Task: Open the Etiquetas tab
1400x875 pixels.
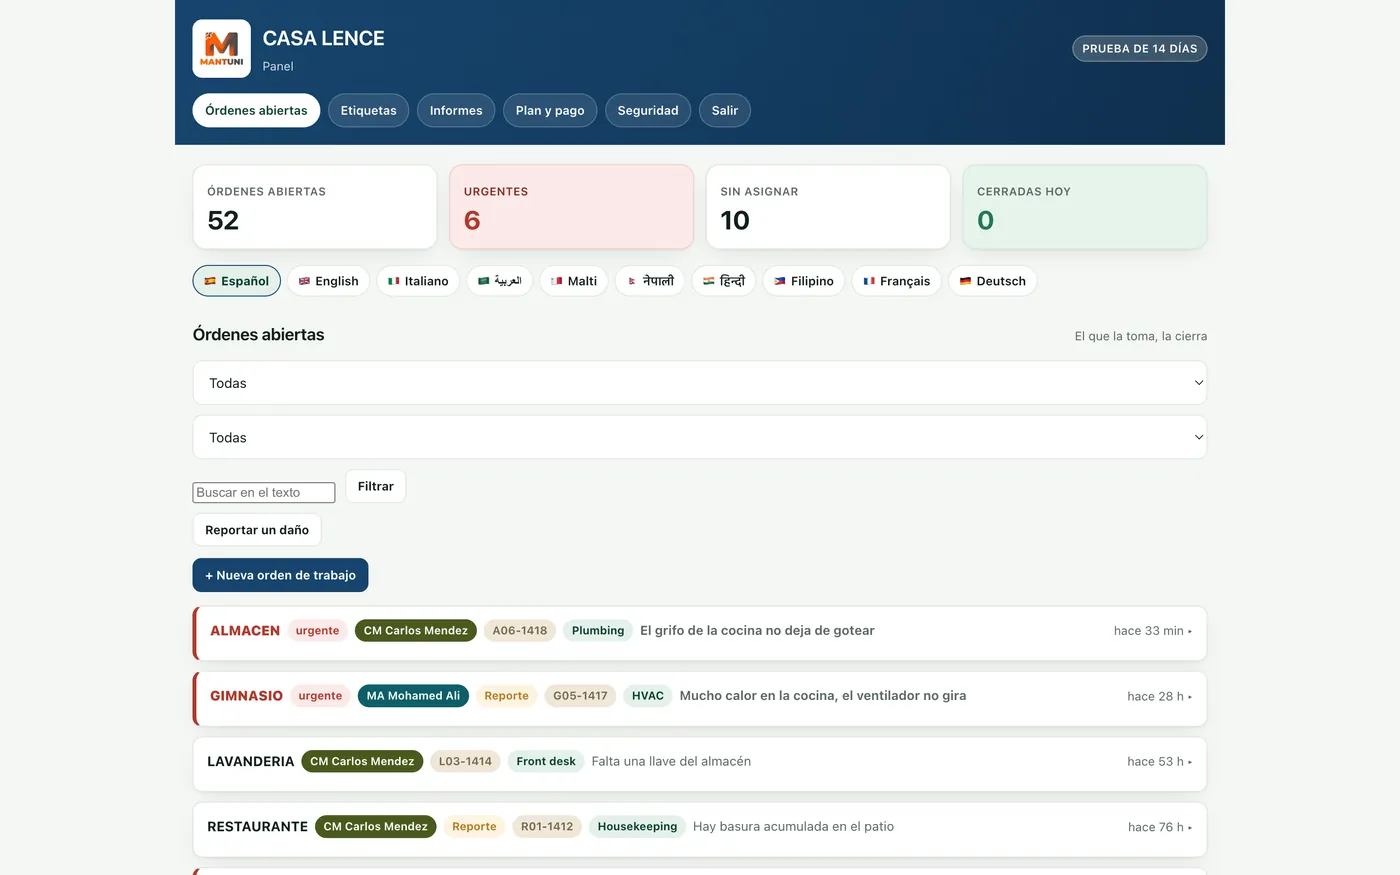Action: pyautogui.click(x=368, y=111)
